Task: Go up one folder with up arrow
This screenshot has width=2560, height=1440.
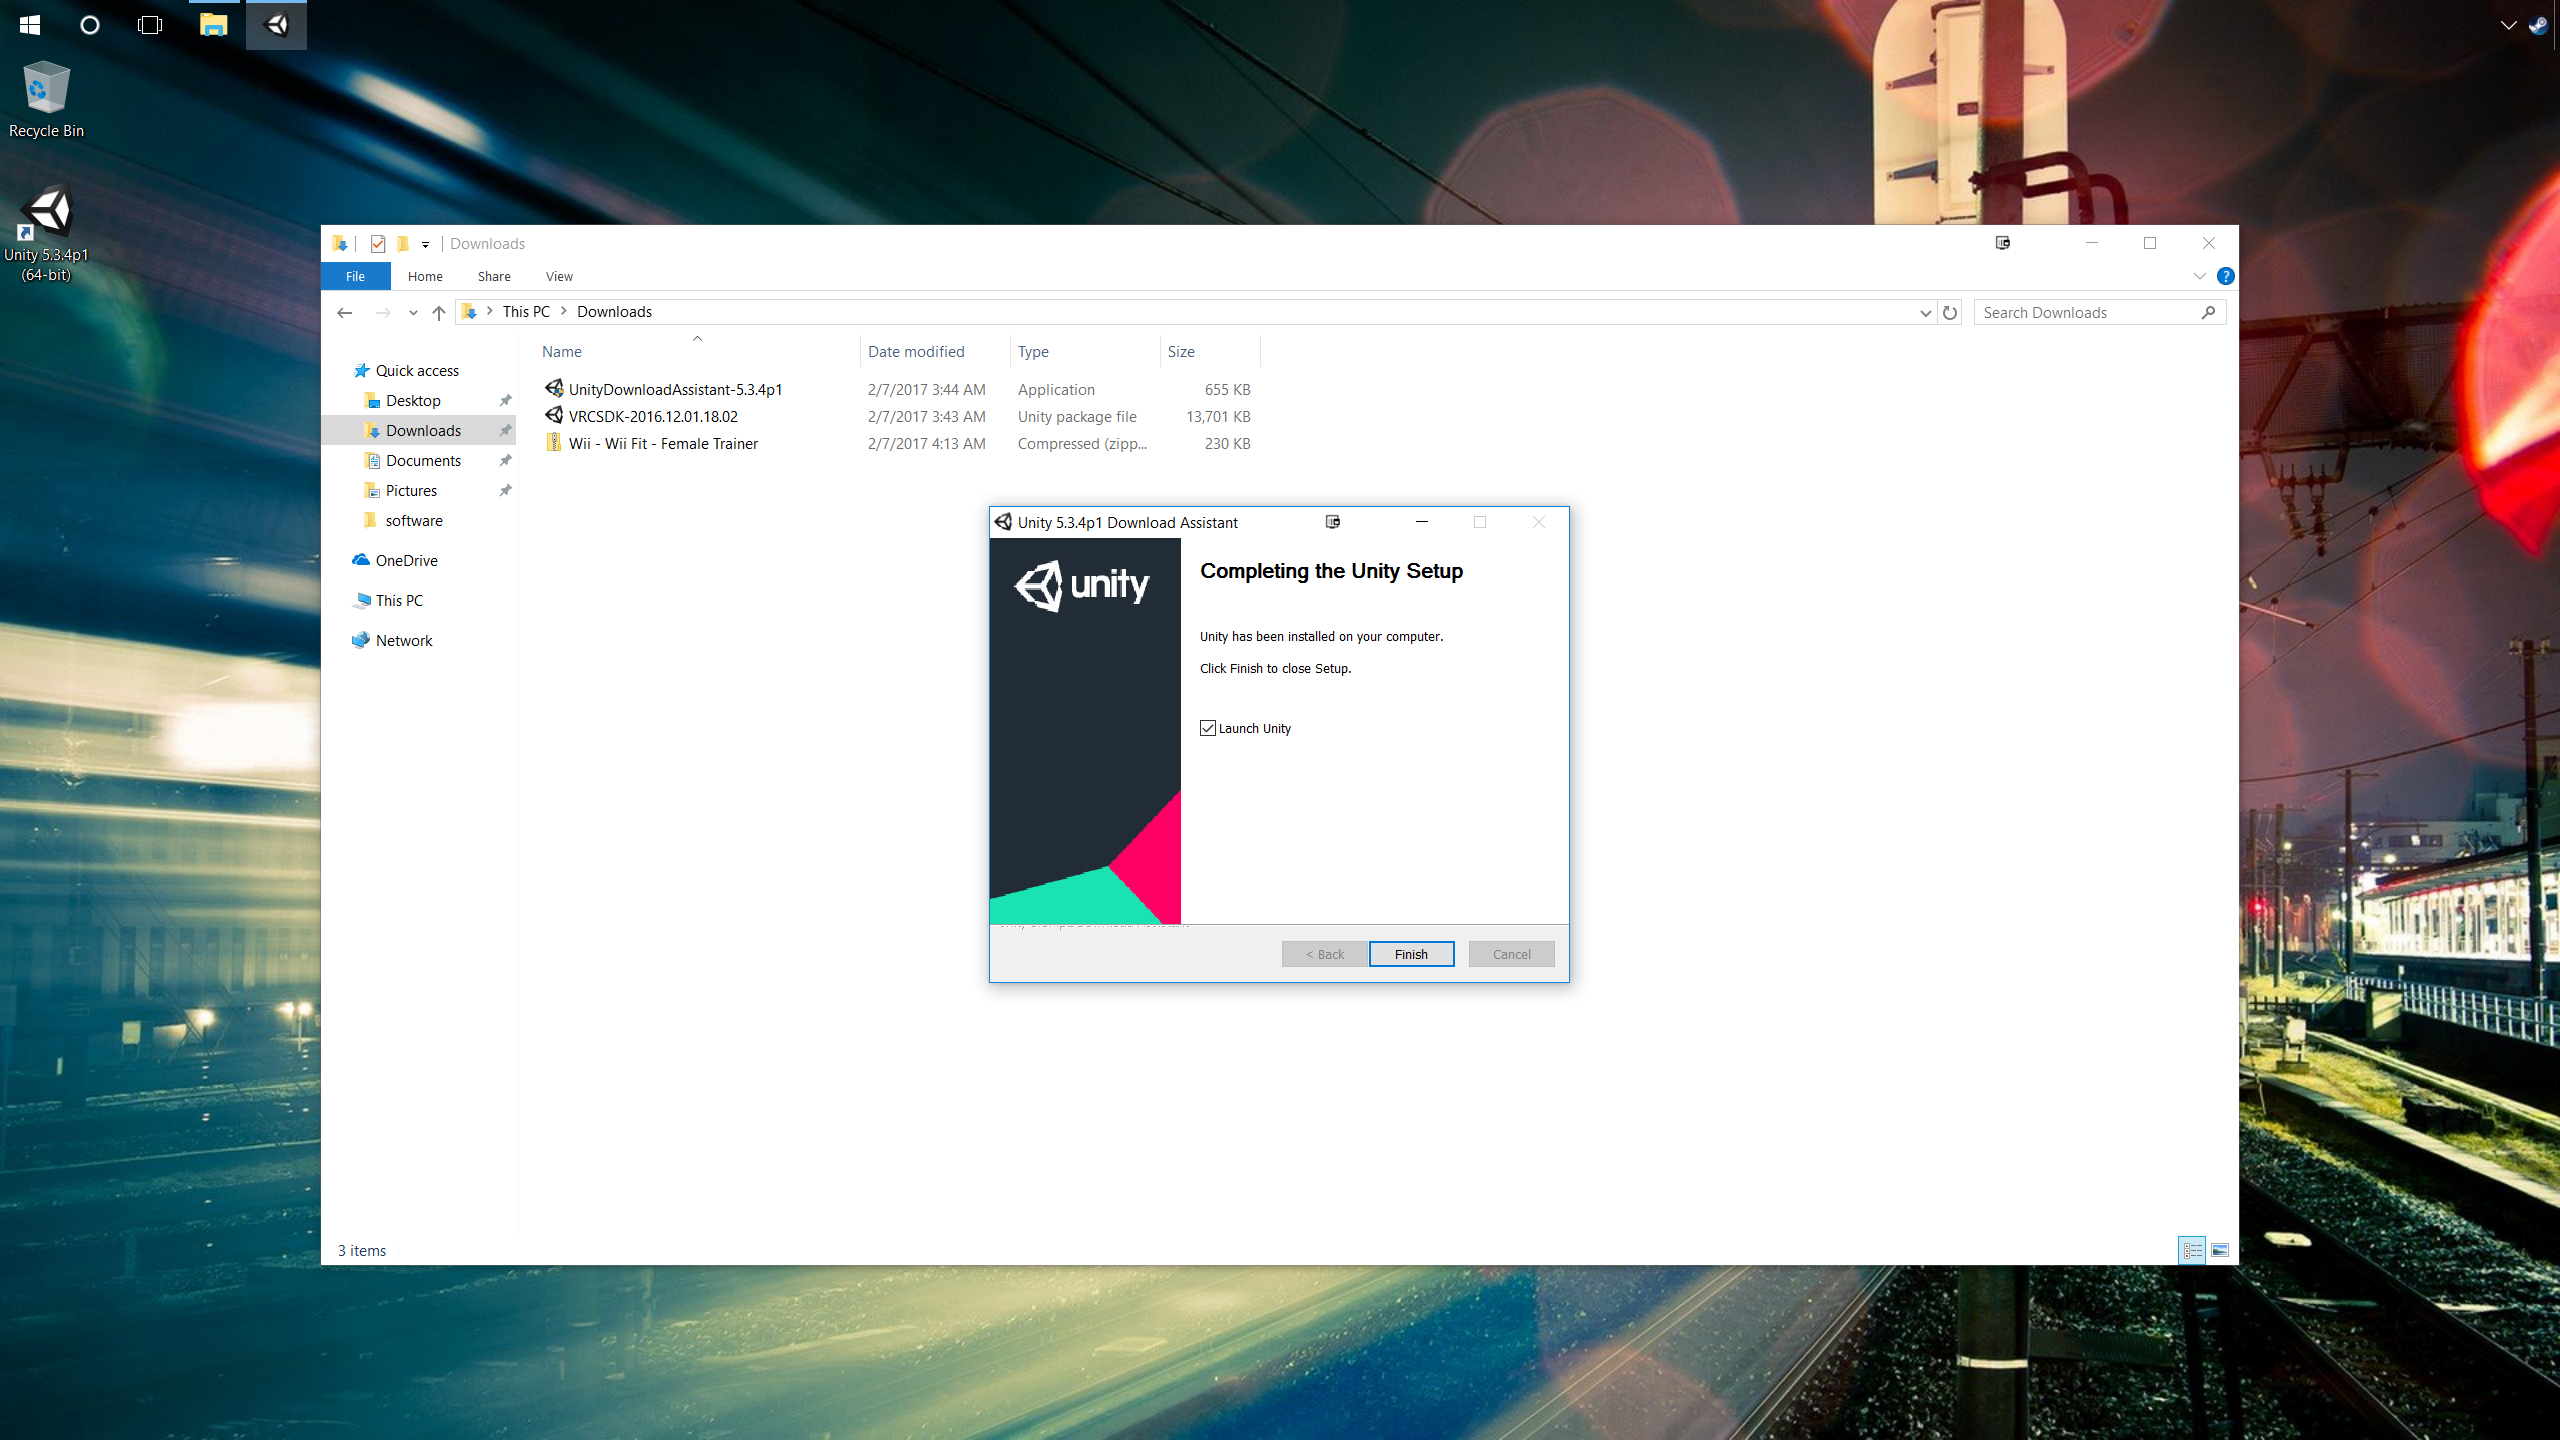Action: (x=439, y=313)
